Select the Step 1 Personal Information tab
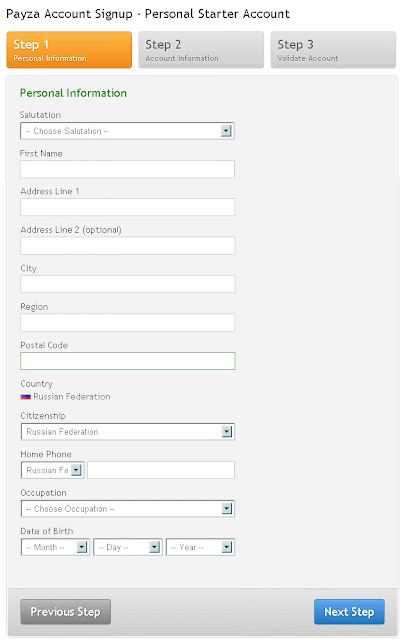 point(69,50)
